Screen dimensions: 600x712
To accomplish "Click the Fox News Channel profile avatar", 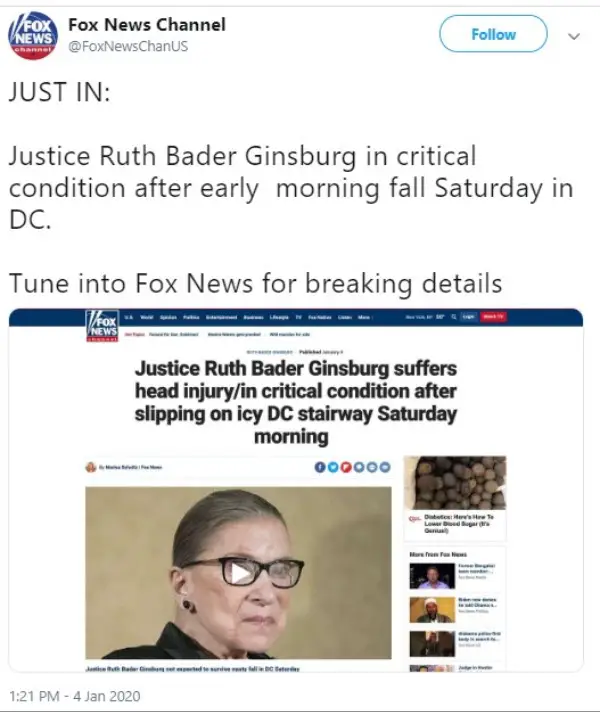I will tap(33, 36).
